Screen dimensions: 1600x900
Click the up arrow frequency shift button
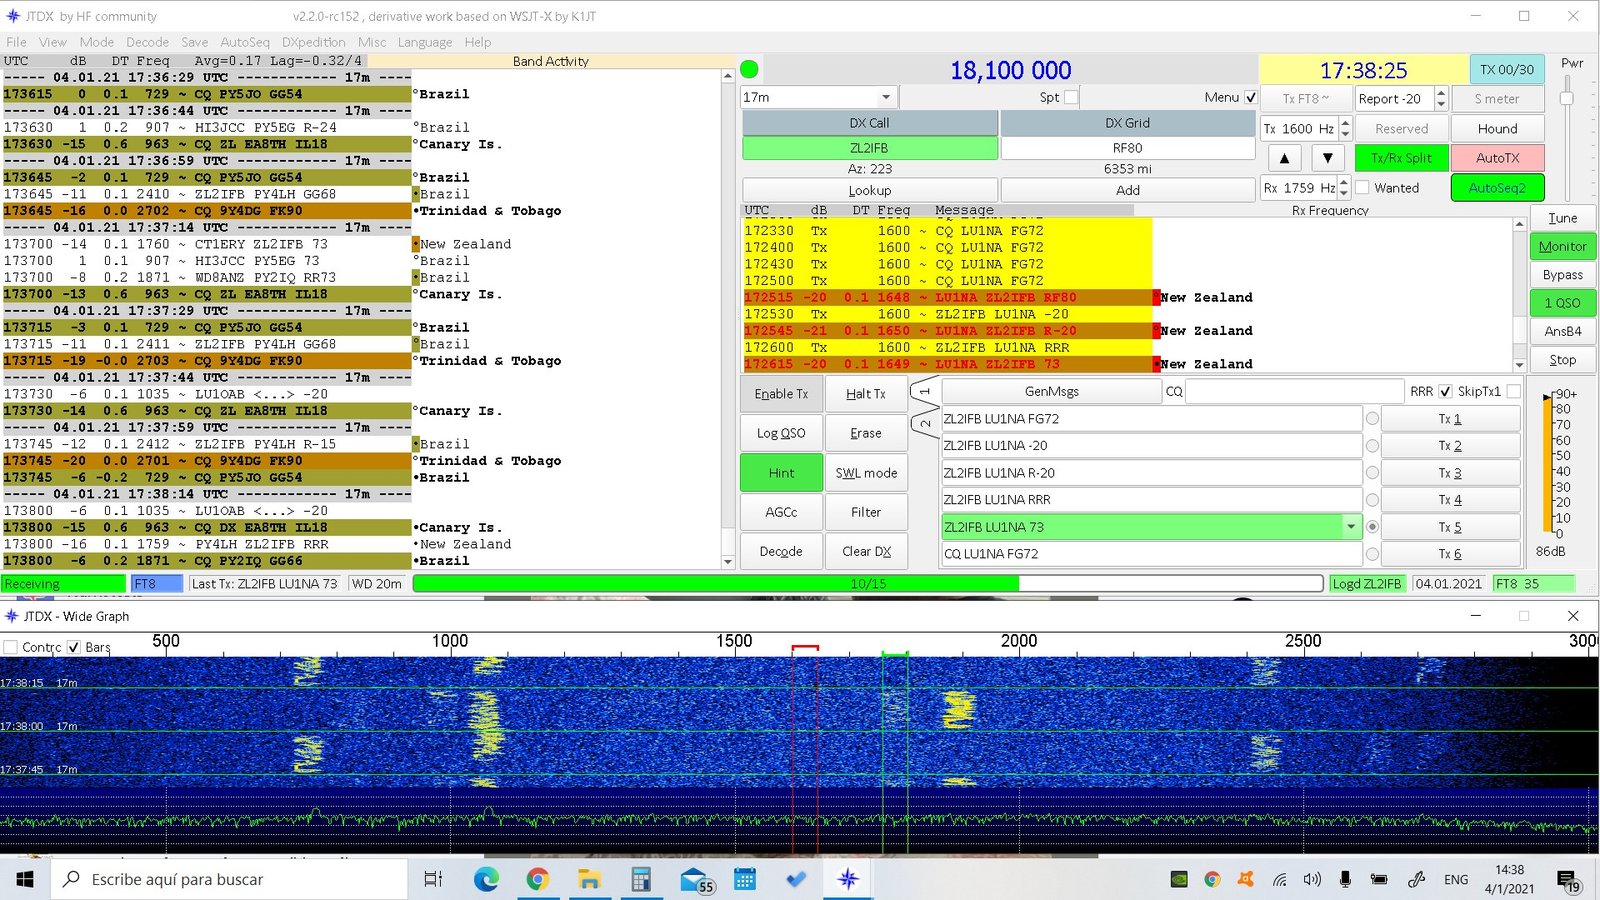click(1284, 158)
